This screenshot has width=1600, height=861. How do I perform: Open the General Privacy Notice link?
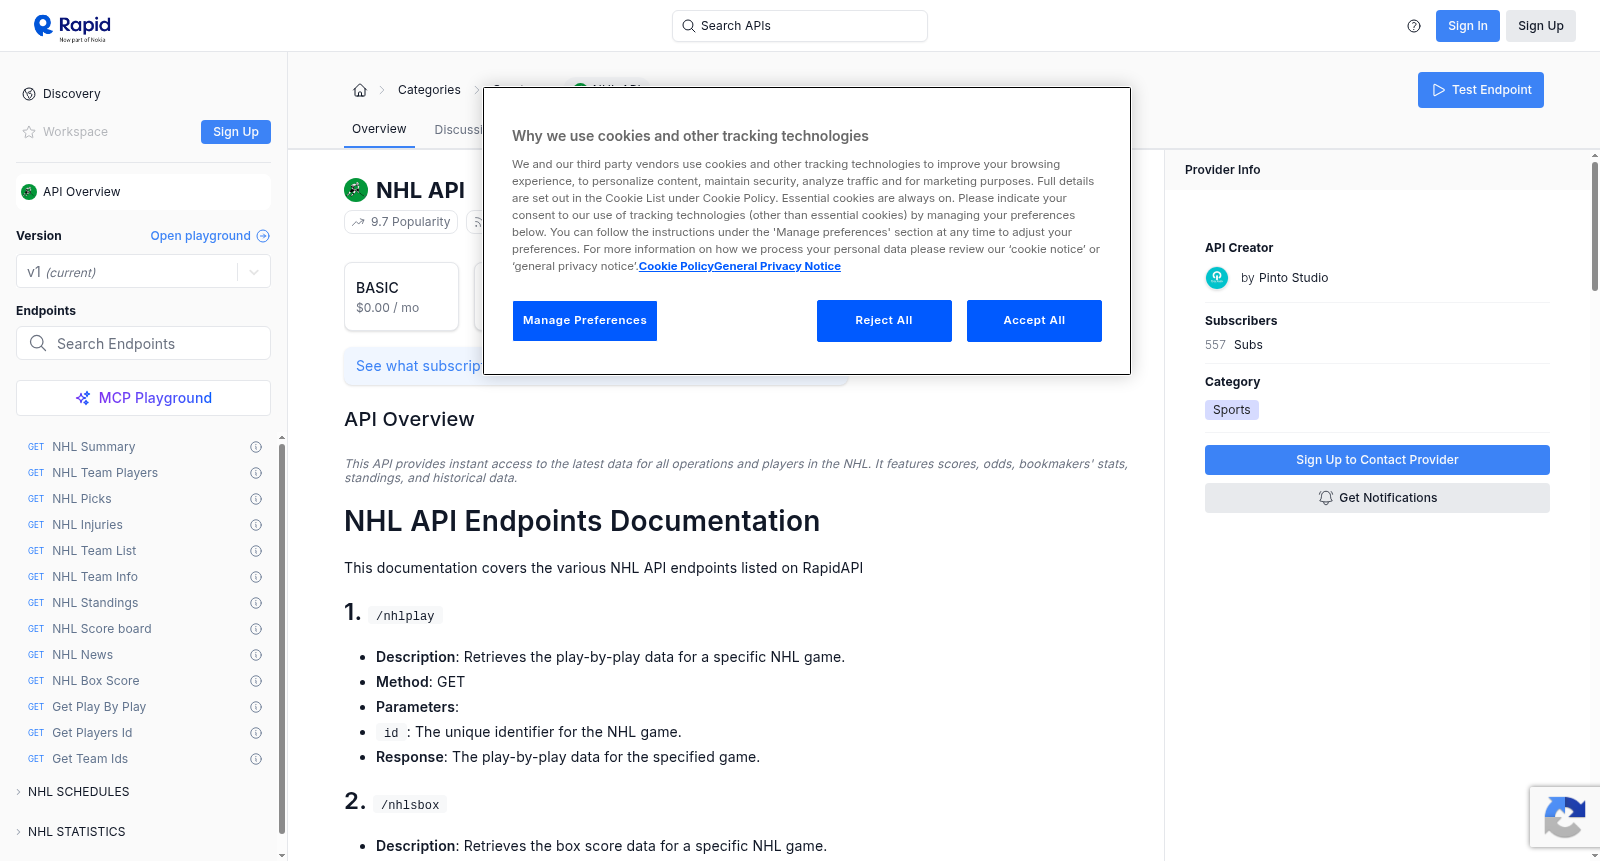[x=777, y=266]
